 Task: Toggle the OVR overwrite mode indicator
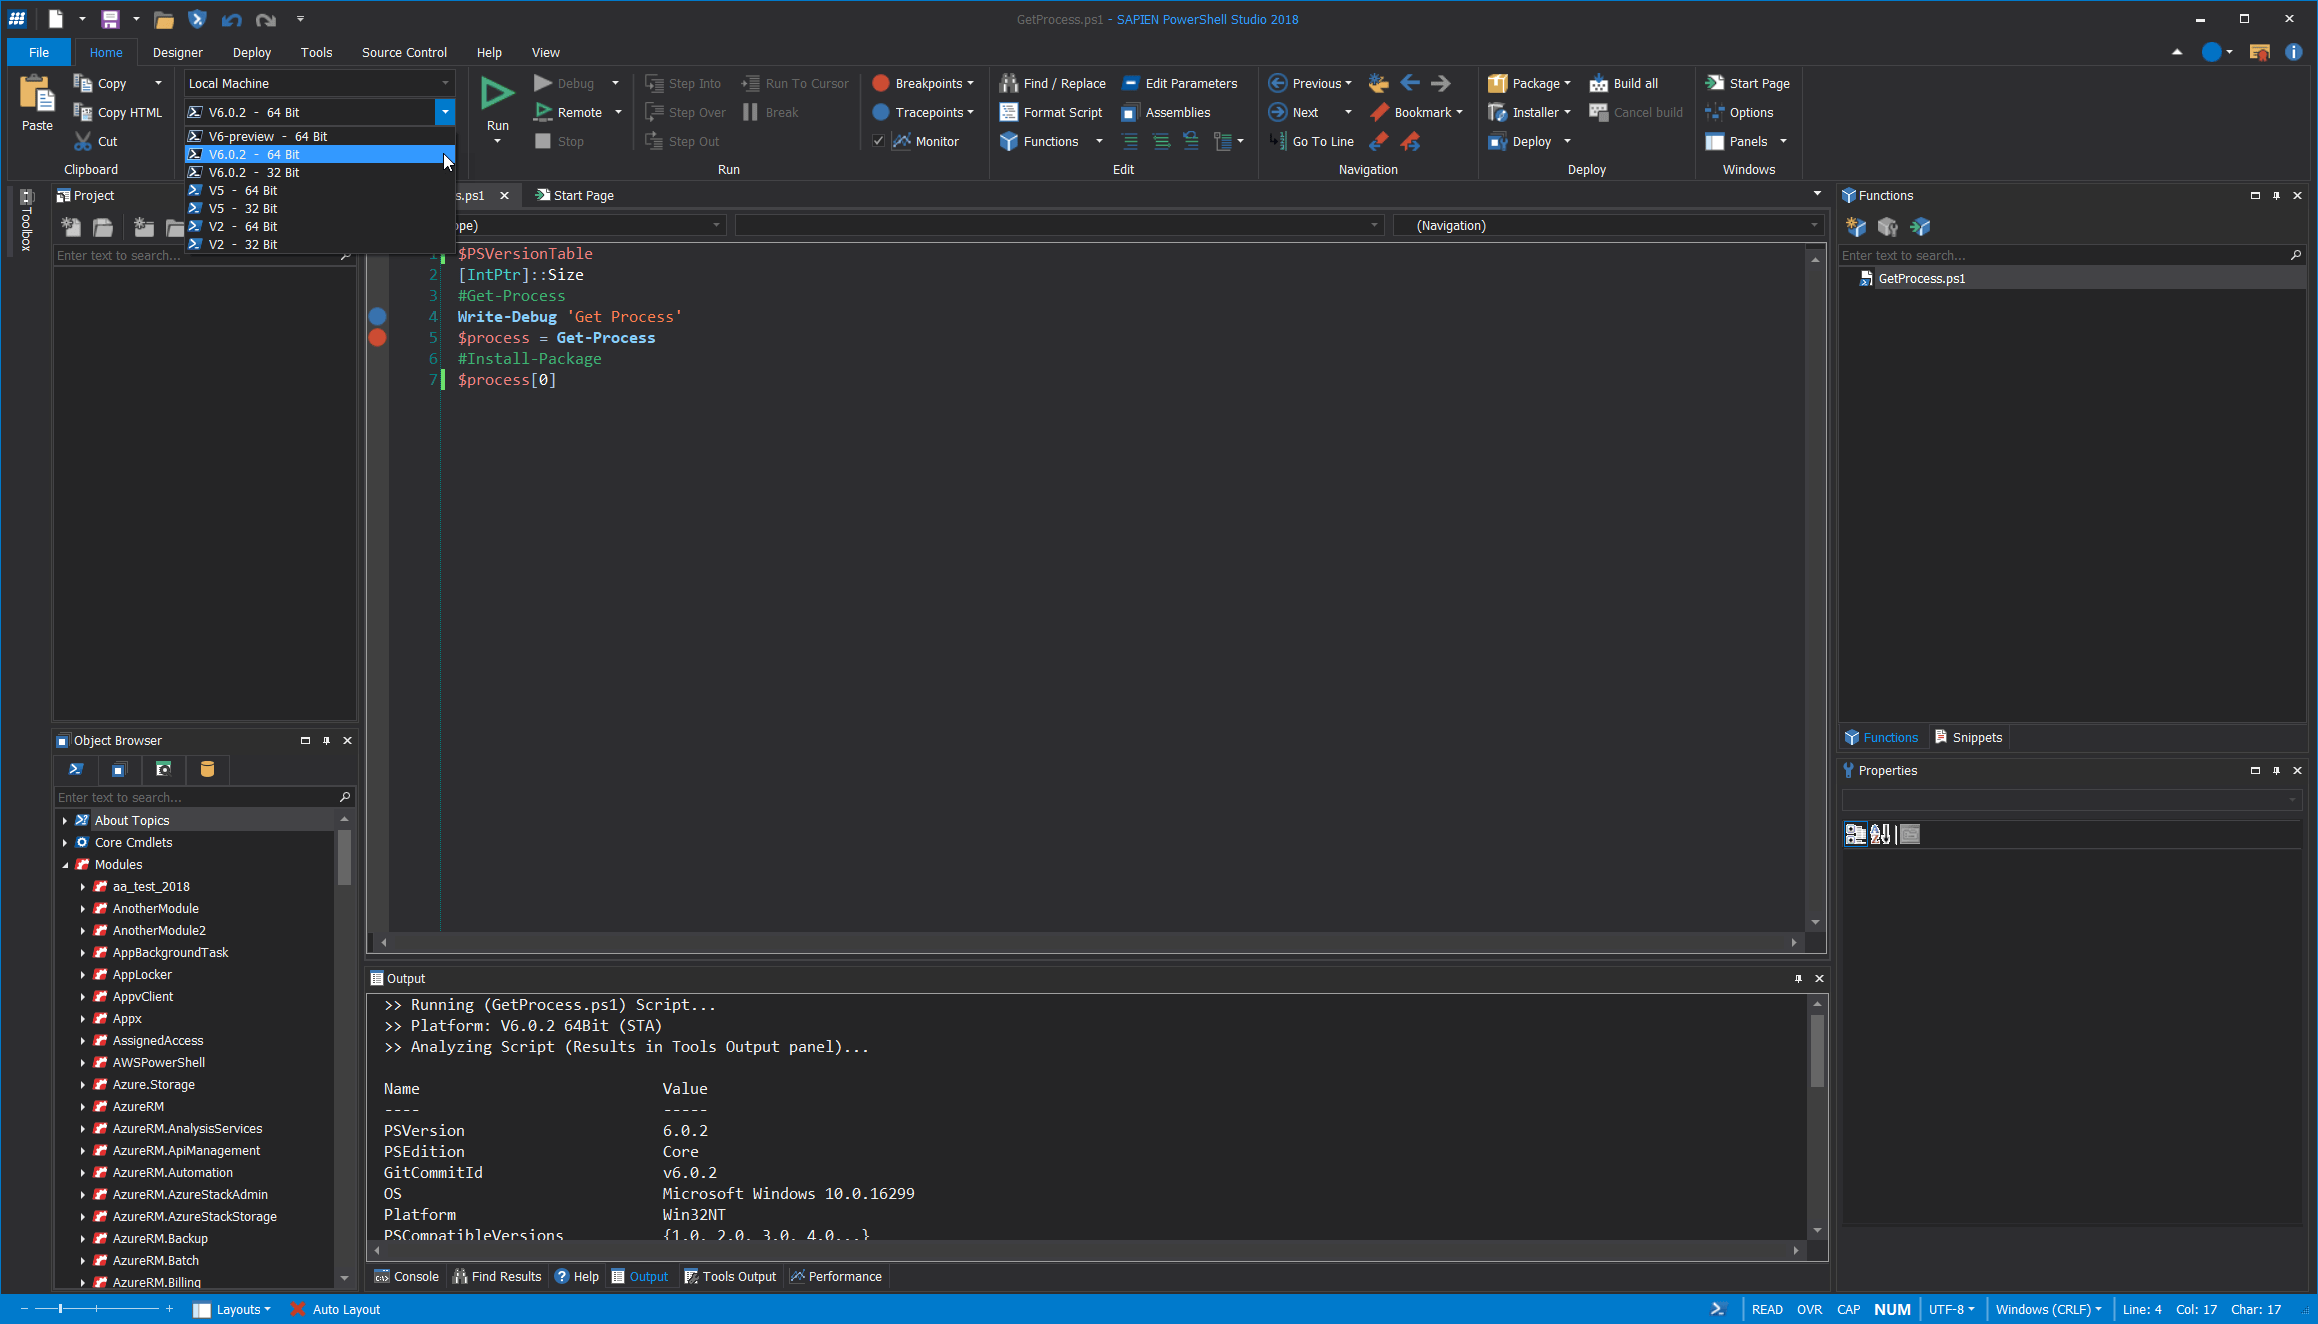1809,1309
